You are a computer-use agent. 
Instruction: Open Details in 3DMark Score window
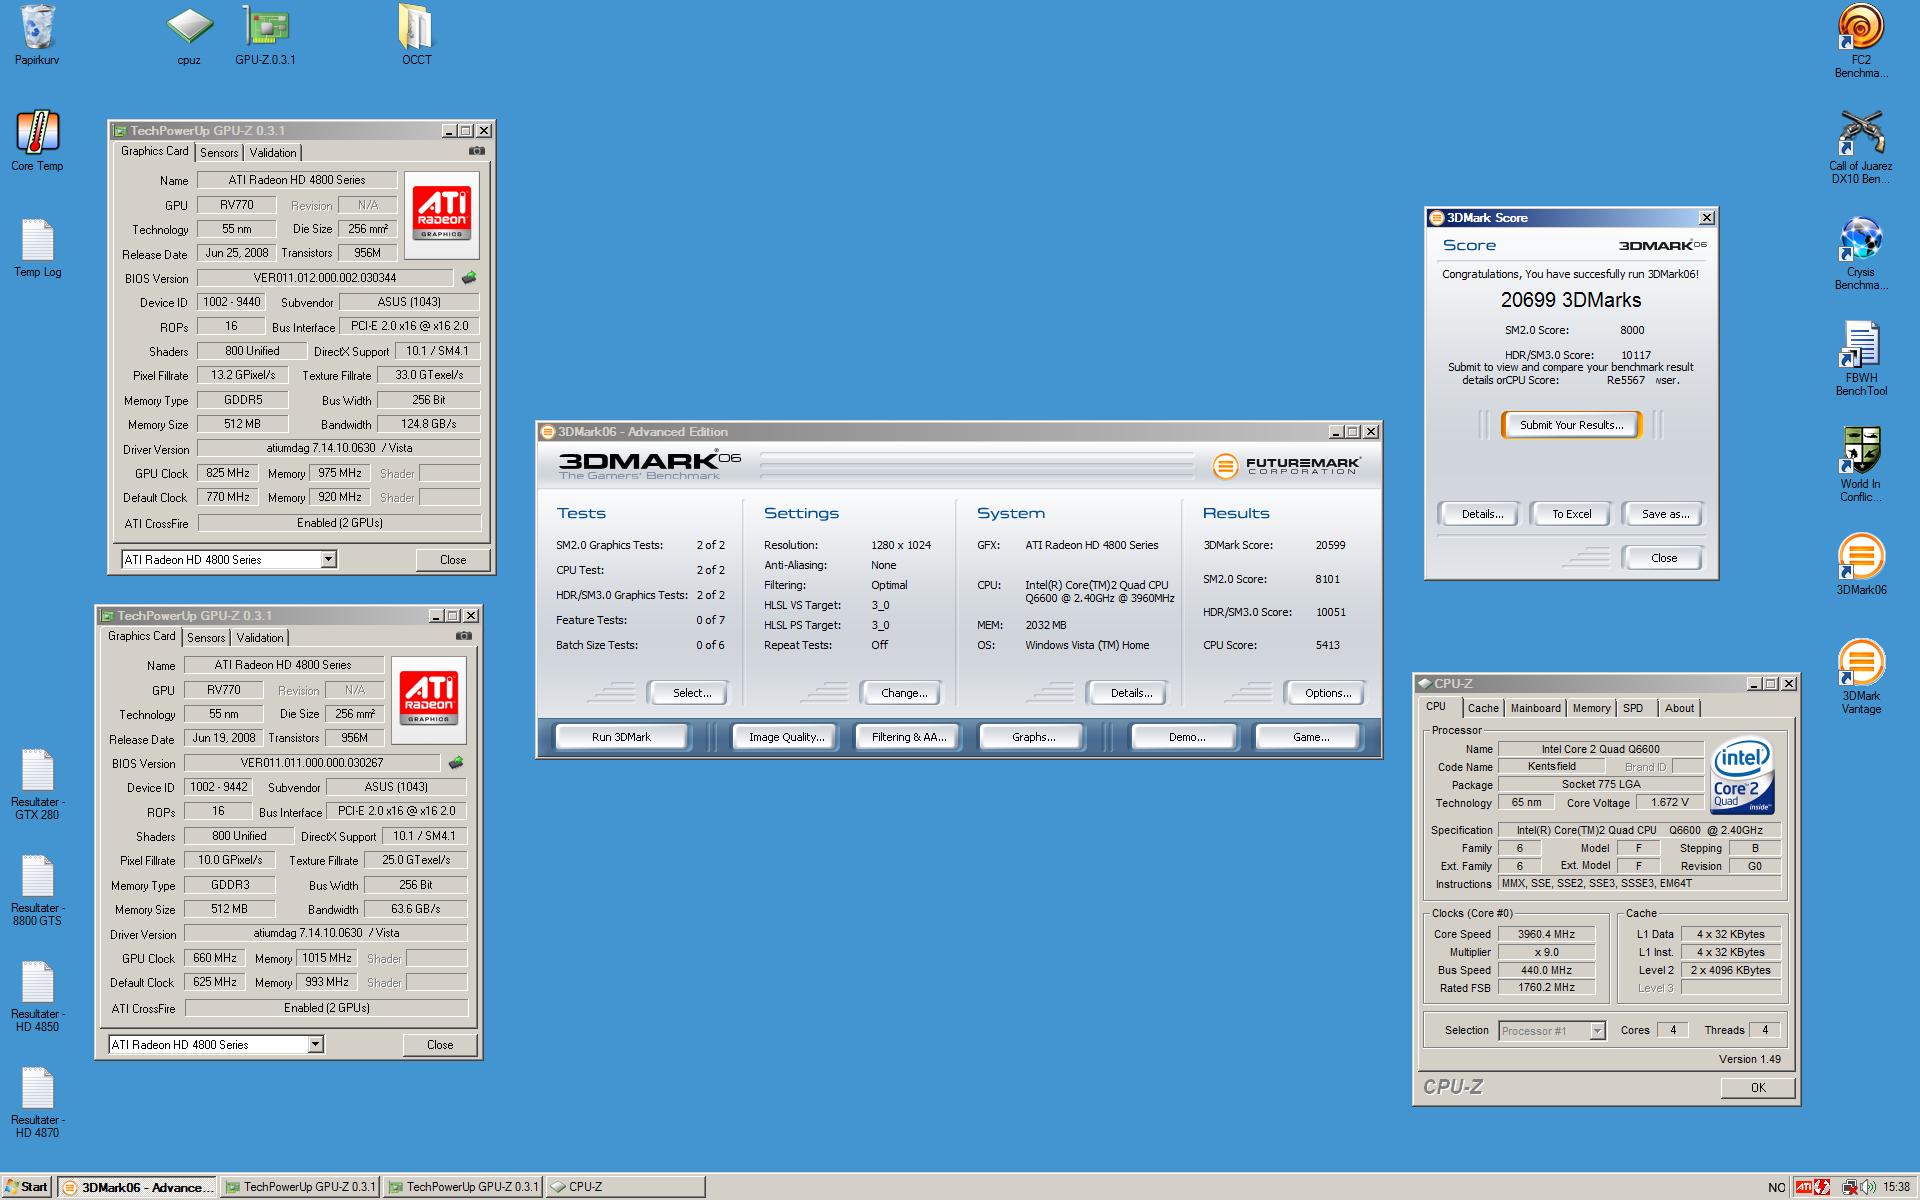[x=1481, y=514]
